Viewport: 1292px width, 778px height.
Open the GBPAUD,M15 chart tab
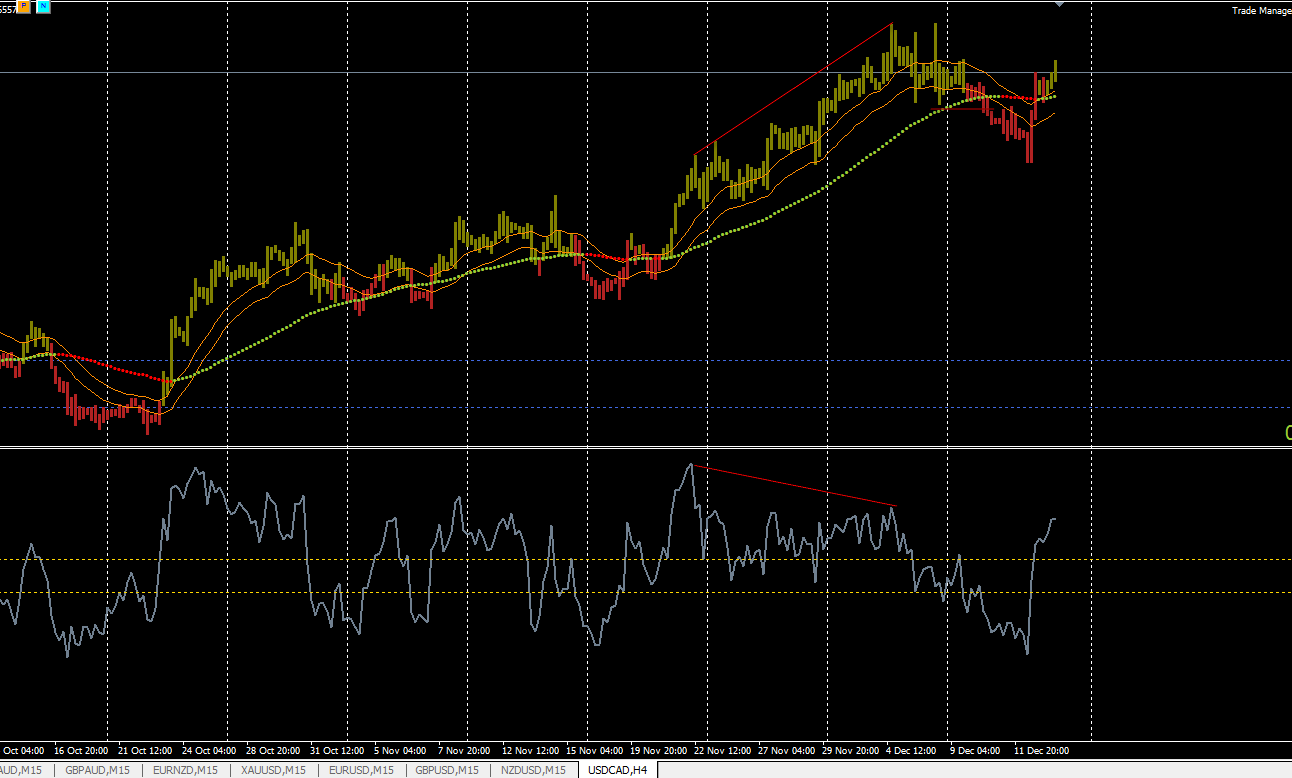[x=97, y=770]
